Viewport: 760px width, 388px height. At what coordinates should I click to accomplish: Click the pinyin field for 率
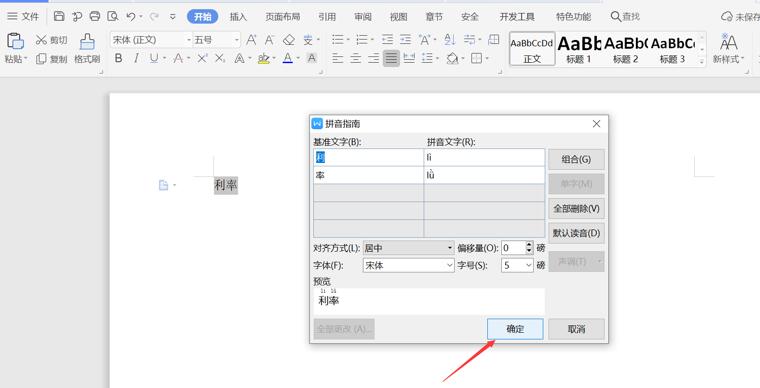(484, 175)
